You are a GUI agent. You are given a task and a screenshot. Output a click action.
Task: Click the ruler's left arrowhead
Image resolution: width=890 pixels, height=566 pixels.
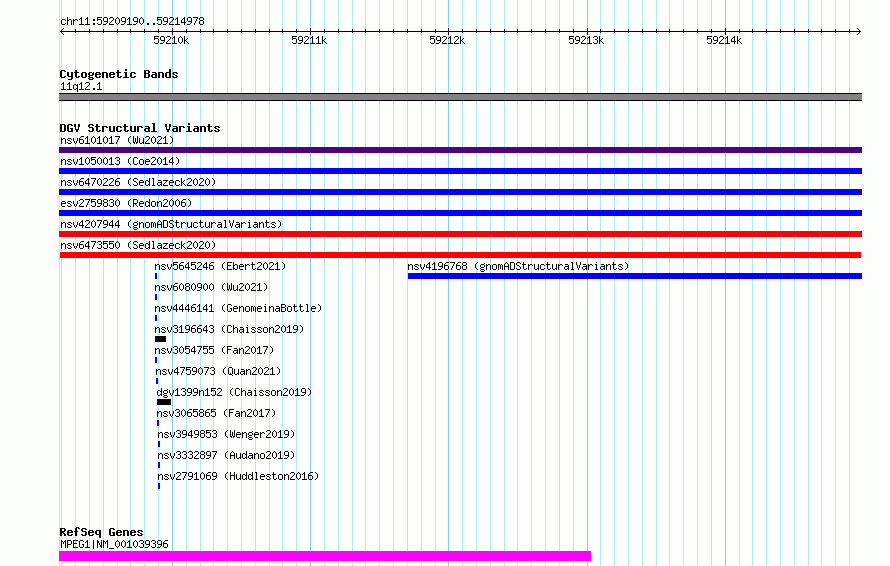pyautogui.click(x=62, y=32)
